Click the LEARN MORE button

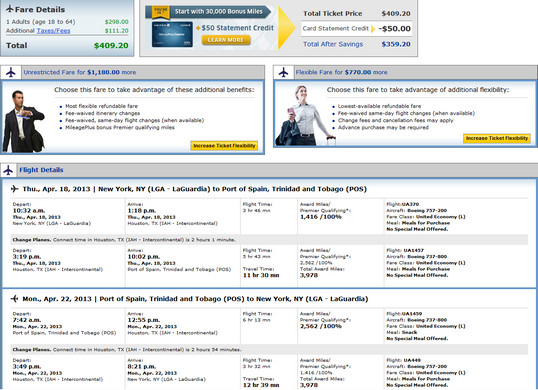tap(226, 40)
